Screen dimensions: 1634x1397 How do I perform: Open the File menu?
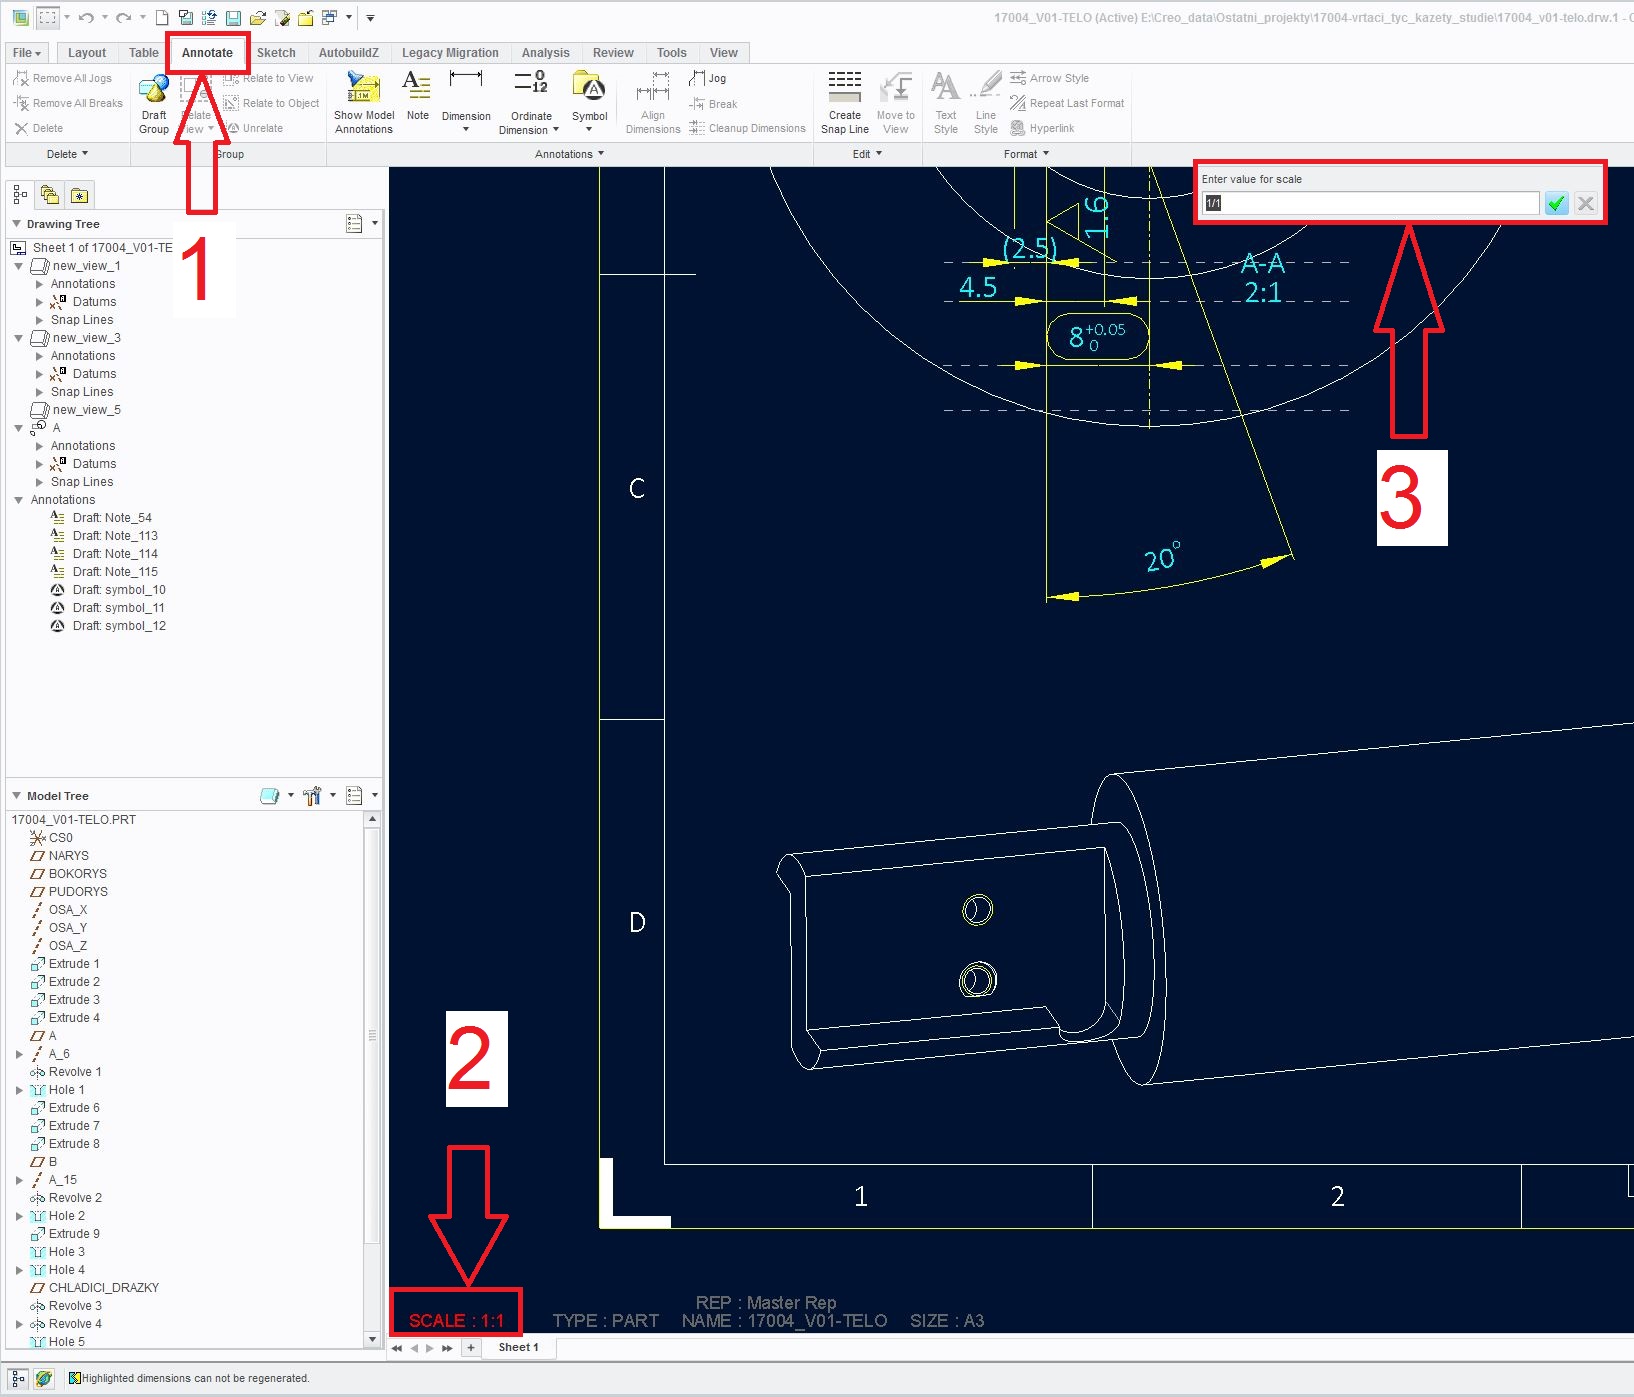[27, 53]
